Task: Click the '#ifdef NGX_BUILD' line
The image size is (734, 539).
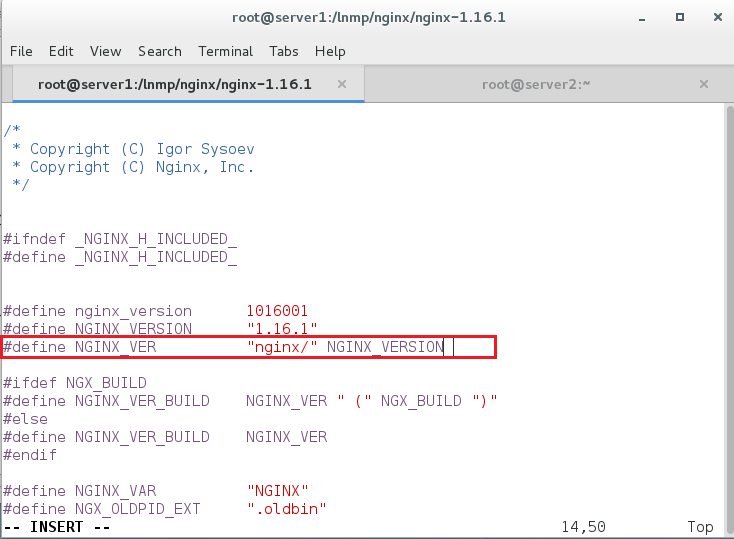Action: tap(75, 383)
